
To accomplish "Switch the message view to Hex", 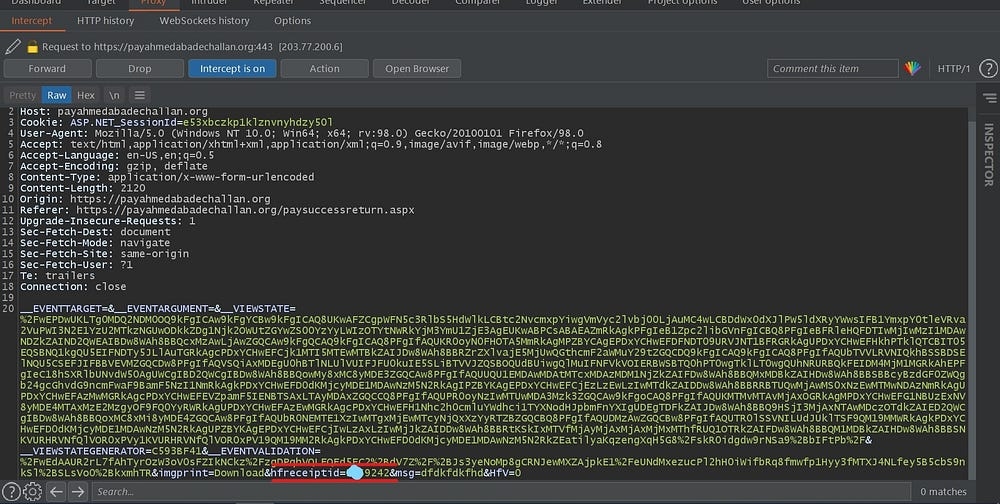I will click(86, 95).
